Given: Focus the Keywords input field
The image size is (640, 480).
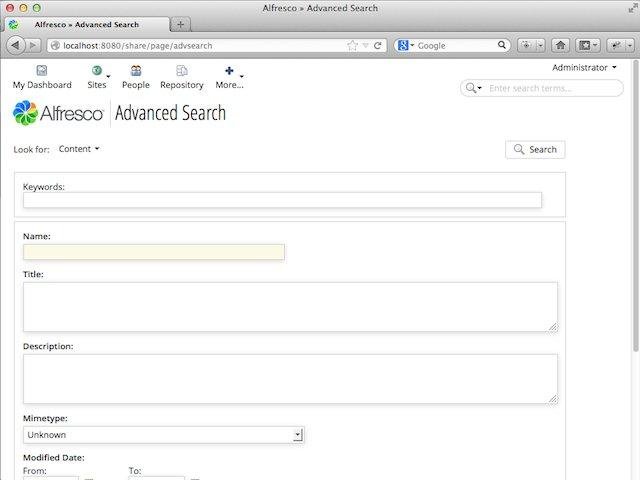Looking at the screenshot, I should [282, 200].
